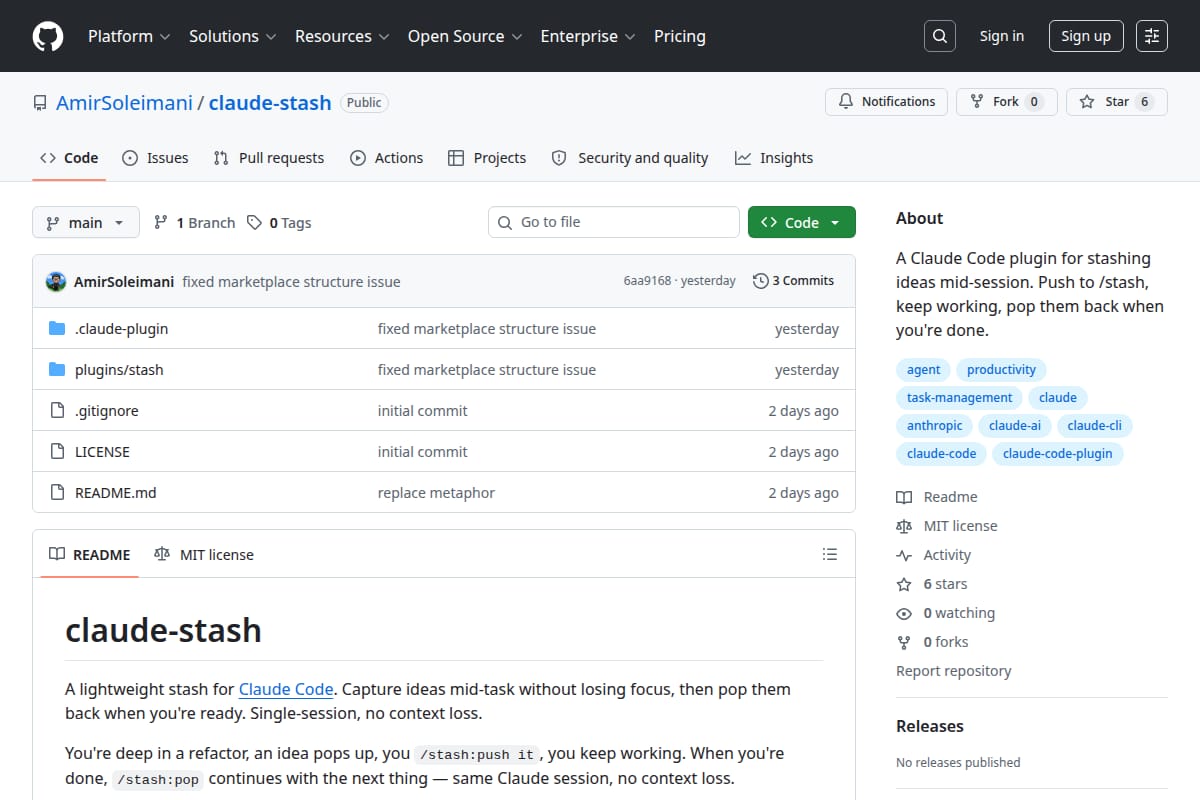Open the .claude-plugin folder
This screenshot has height=800, width=1200.
pyautogui.click(x=121, y=328)
